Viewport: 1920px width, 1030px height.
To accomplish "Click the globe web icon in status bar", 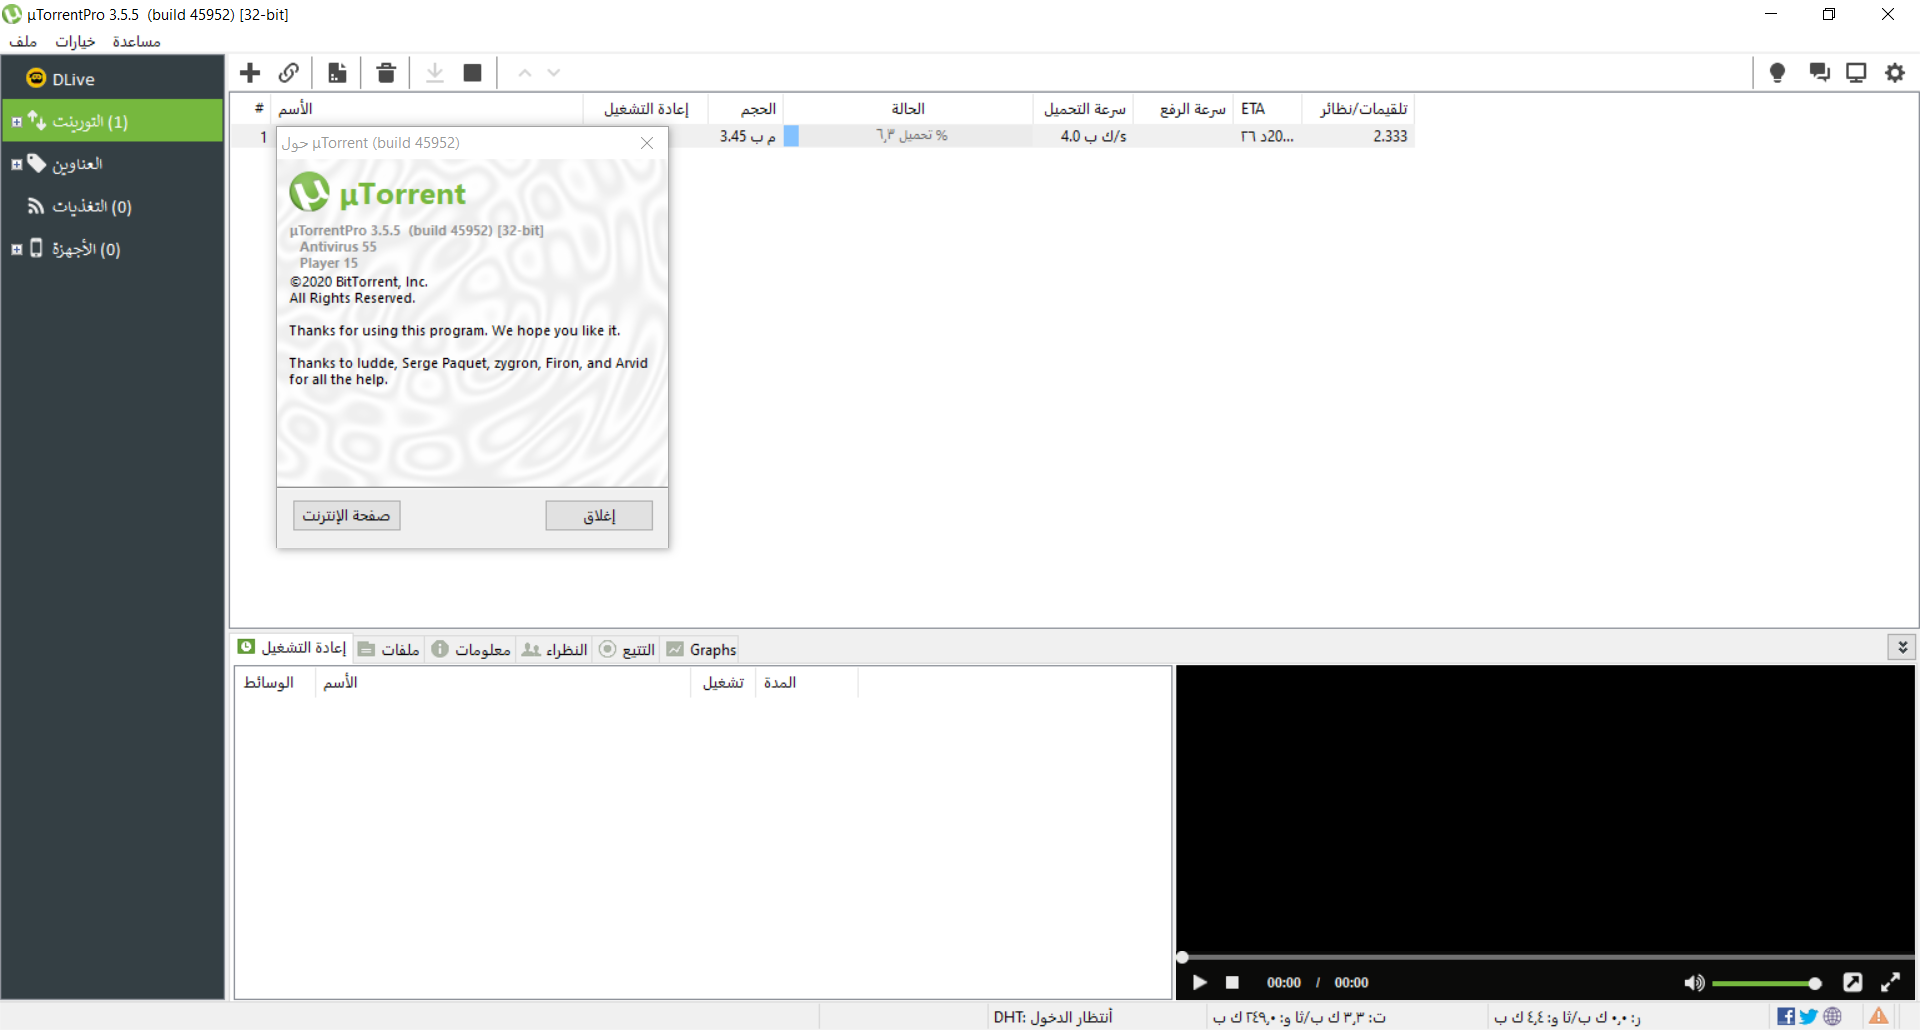I will pyautogui.click(x=1832, y=1016).
